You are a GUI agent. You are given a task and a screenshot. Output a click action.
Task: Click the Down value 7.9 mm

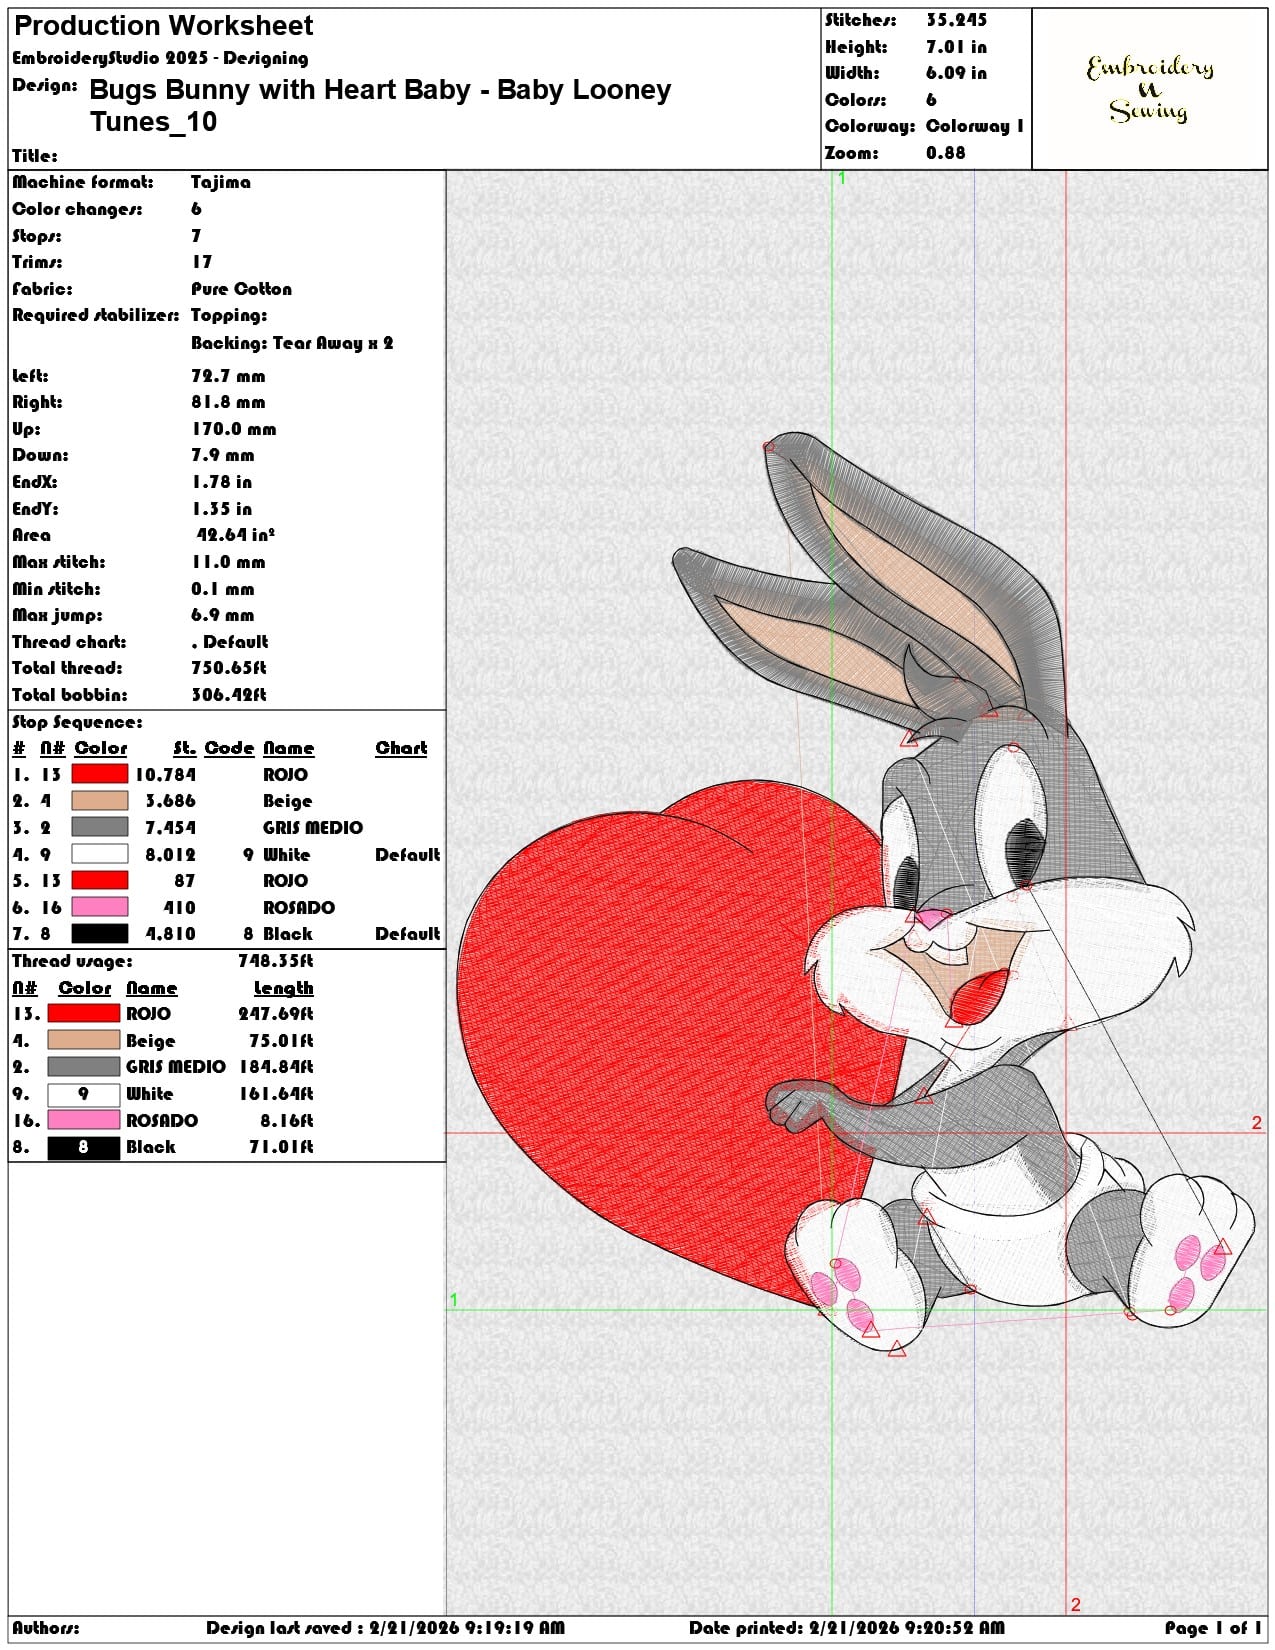point(222,455)
